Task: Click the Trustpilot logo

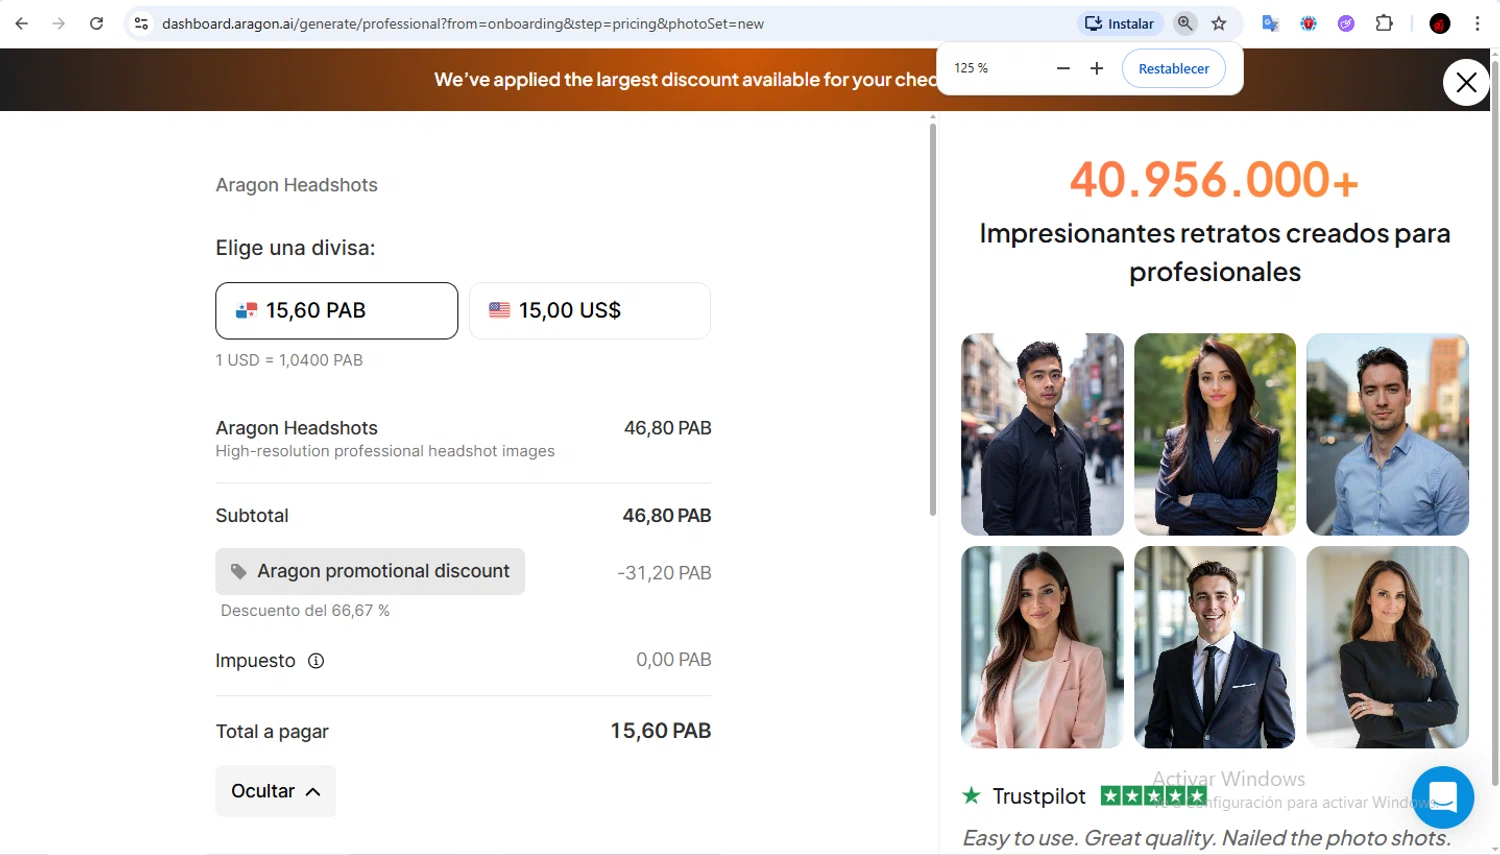Action: pos(1023,796)
